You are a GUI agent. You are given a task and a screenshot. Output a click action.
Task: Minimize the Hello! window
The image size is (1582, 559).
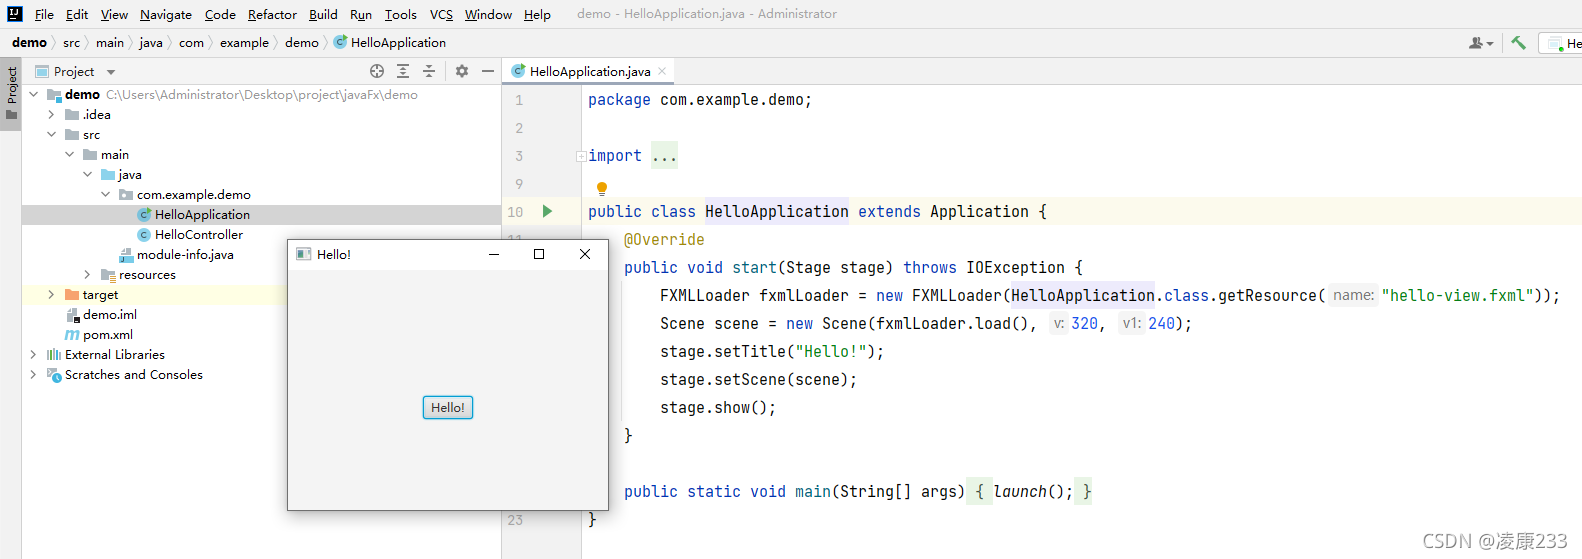click(493, 254)
